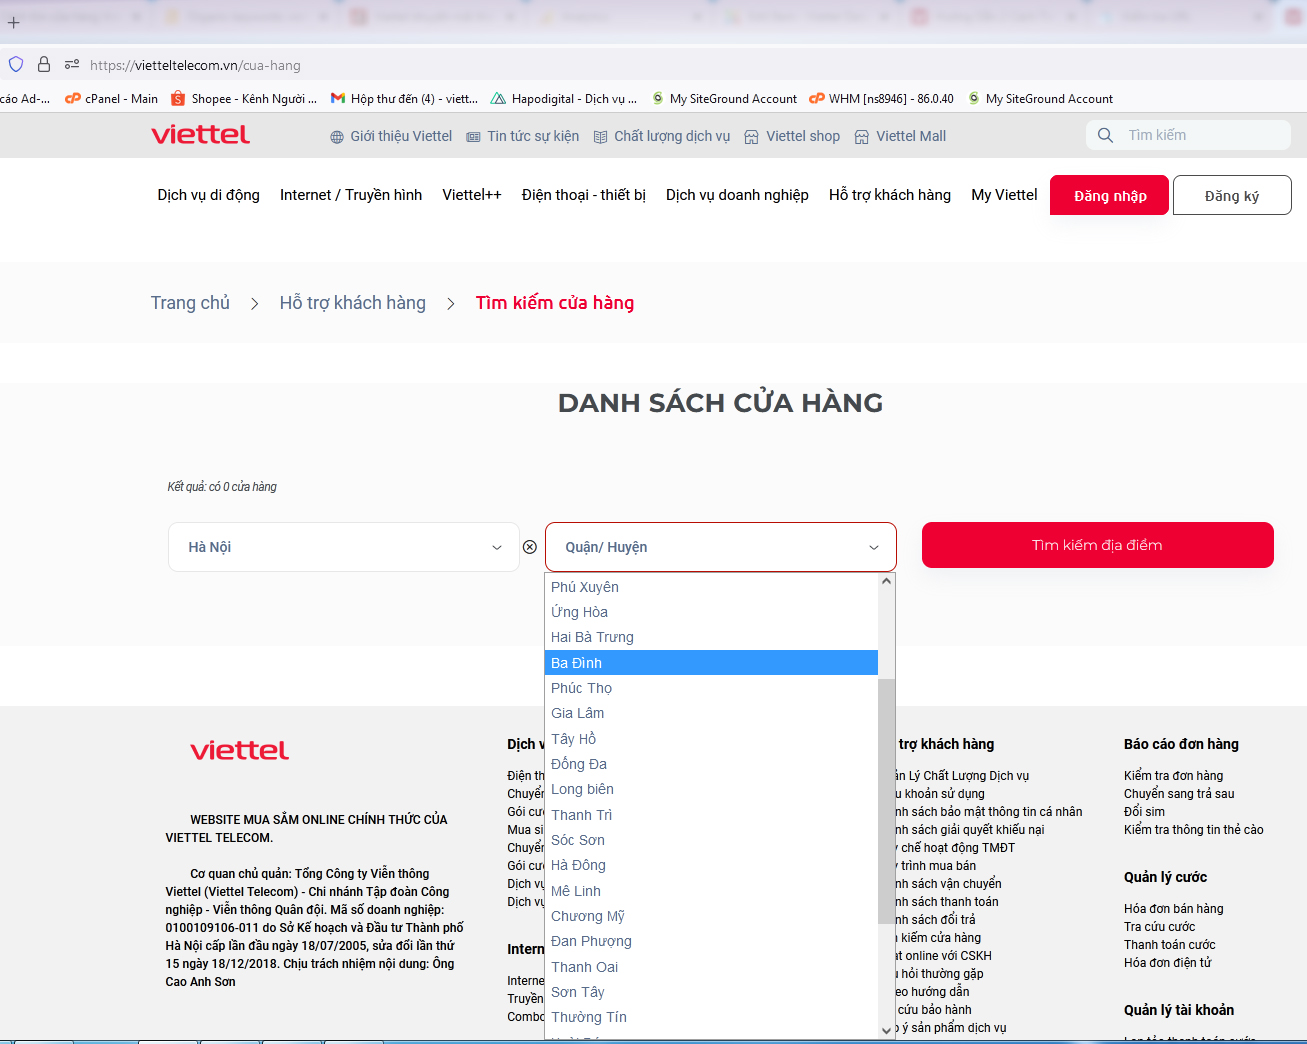
Task: Click the news icon beside Tin tức sự kiện
Action: pos(473,137)
